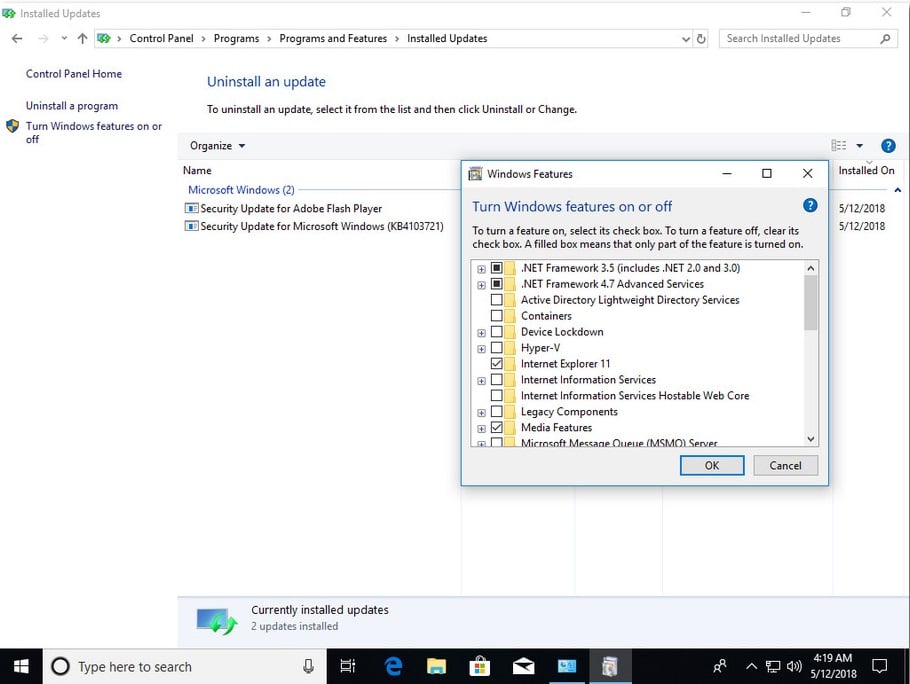Open the view options dropdown arrow
Screen dimensions: 910x684
coord(860,146)
